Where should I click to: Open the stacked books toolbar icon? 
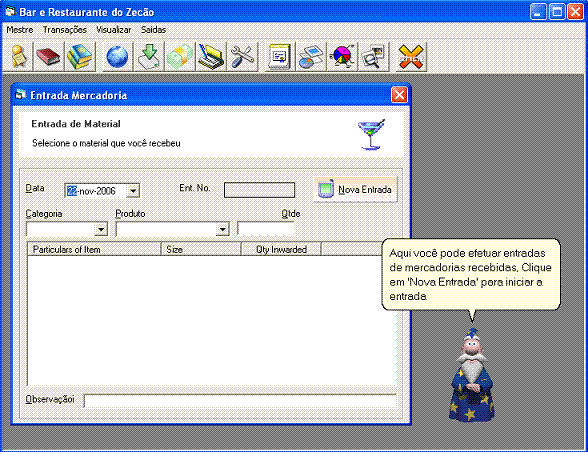(80, 57)
